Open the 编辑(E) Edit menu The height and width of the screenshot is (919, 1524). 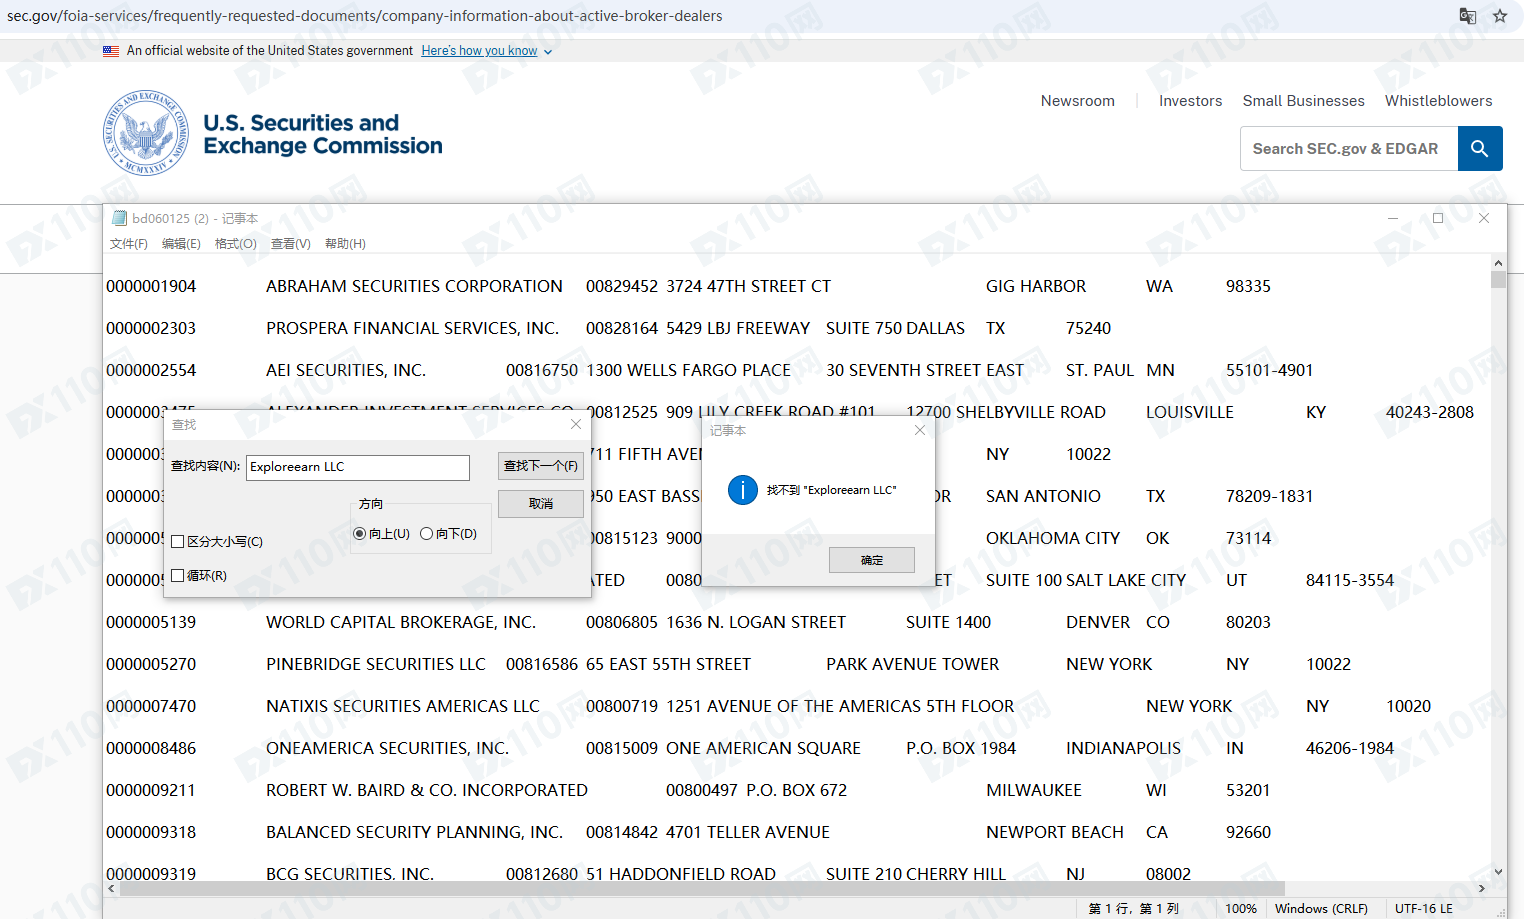(181, 244)
